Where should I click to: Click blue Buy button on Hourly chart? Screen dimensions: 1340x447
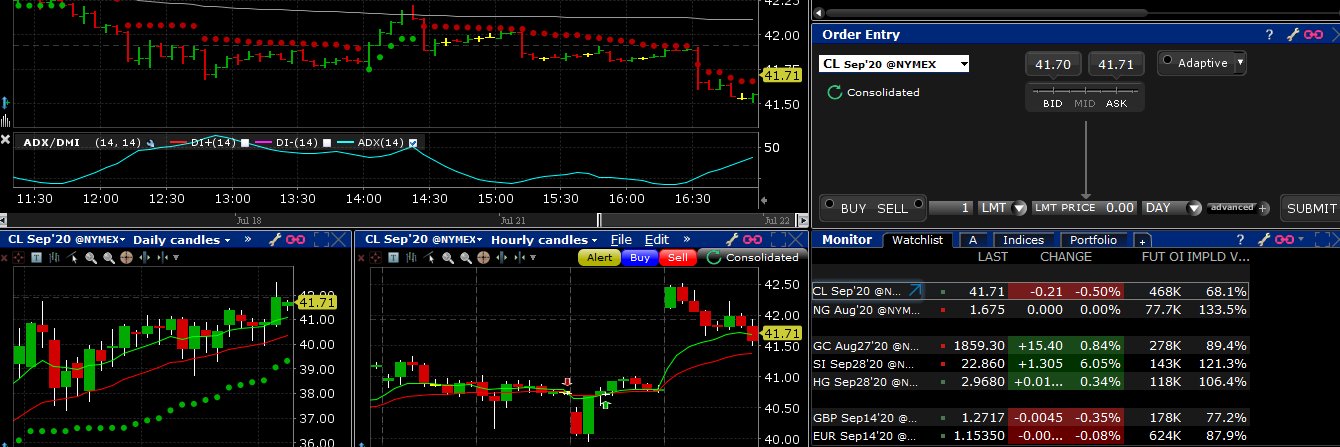640,257
